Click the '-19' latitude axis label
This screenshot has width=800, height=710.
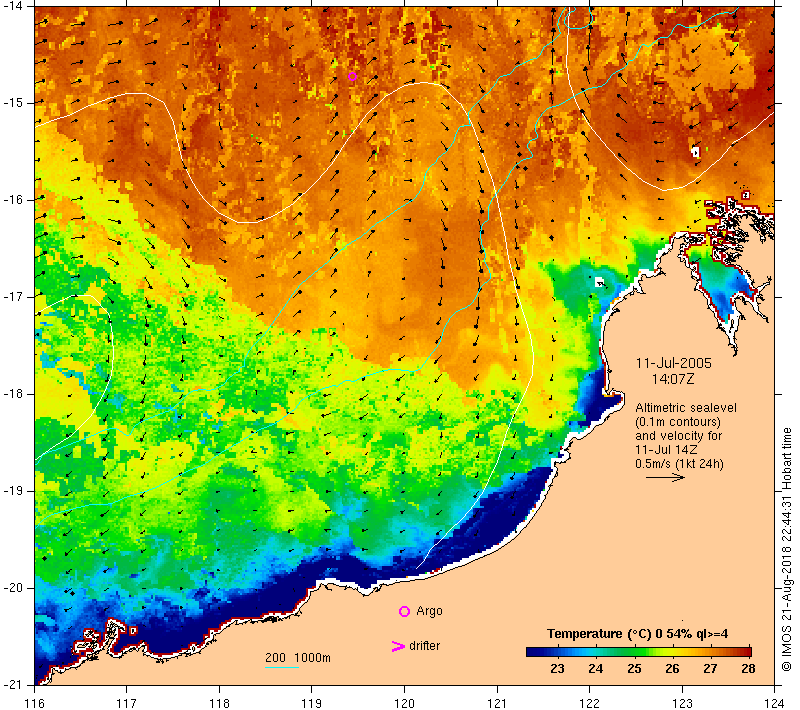(x=12, y=491)
